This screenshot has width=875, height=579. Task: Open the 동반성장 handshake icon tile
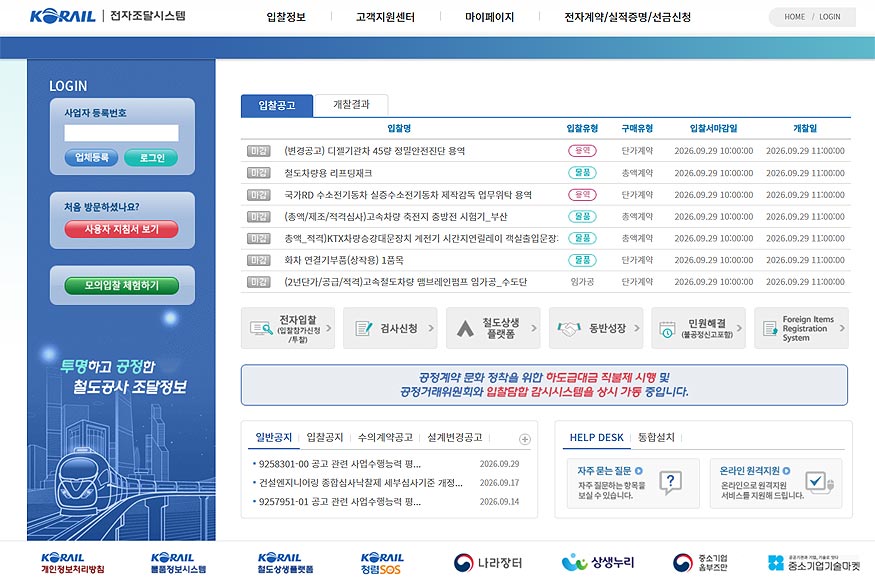[x=595, y=328]
